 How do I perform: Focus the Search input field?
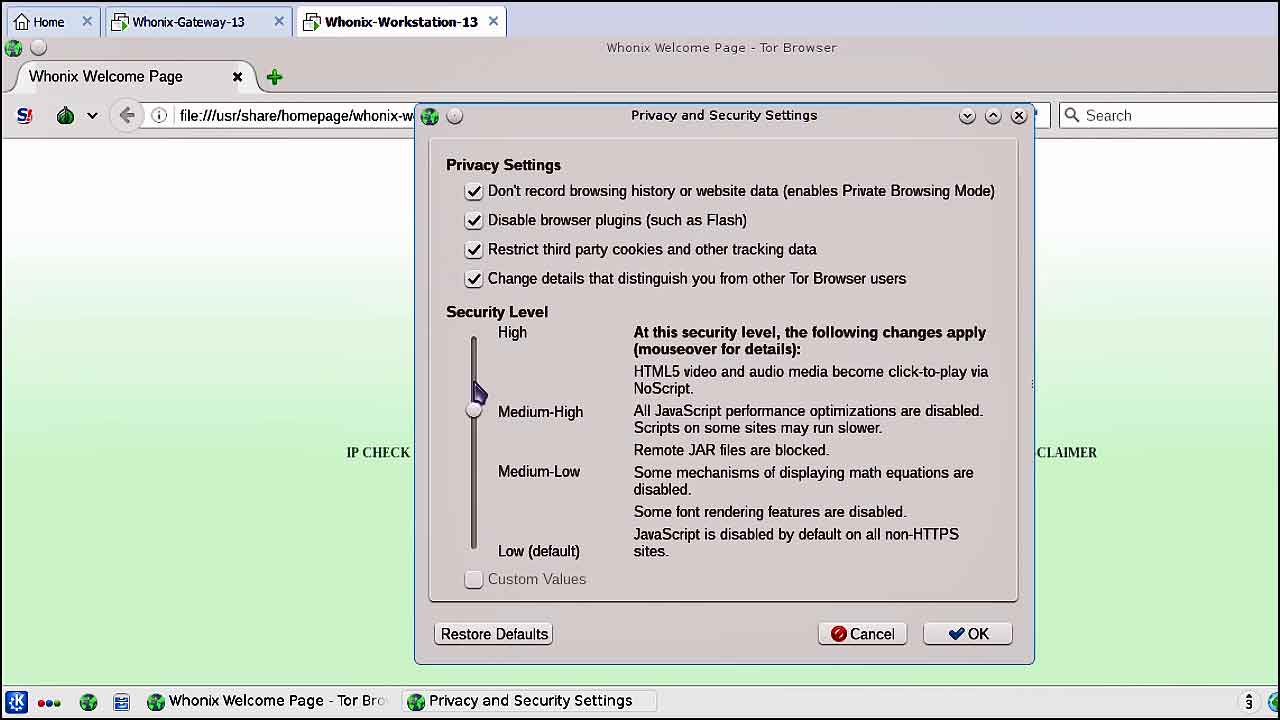(1168, 115)
